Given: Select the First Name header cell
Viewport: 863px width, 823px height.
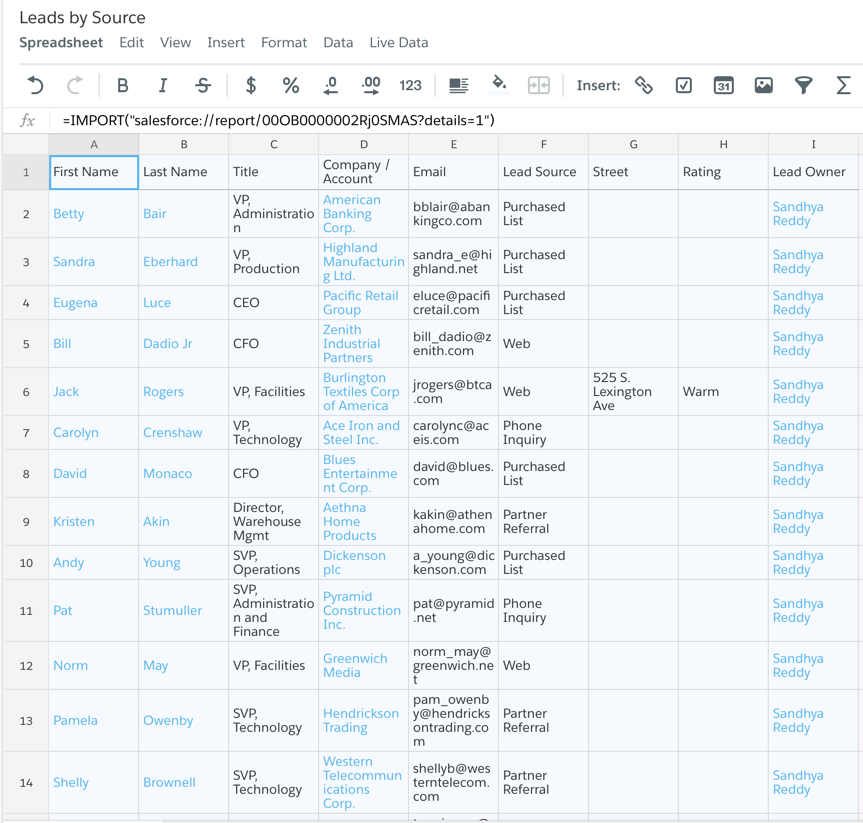Looking at the screenshot, I should click(94, 172).
